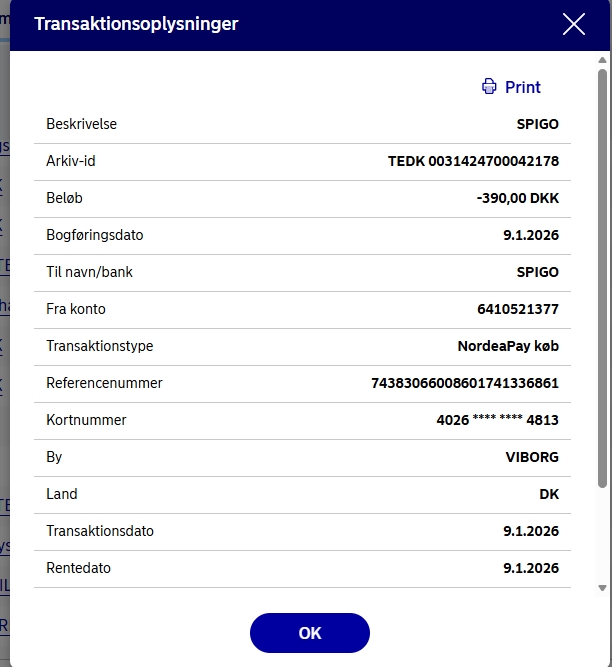Click the printer icon
Screen dimensions: 612x667
489,87
